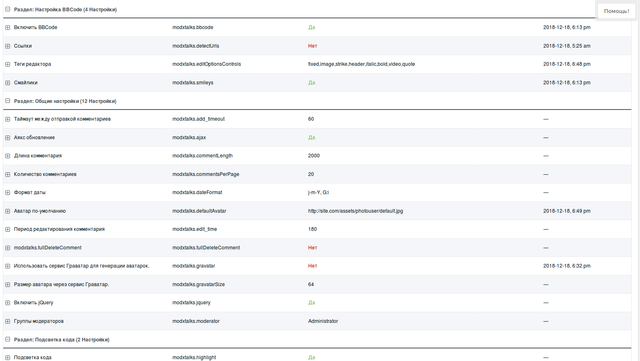The height and width of the screenshot is (361, 640).
Task: Expand the modxtalks.fullDeleteComment name row
Action: (7, 248)
